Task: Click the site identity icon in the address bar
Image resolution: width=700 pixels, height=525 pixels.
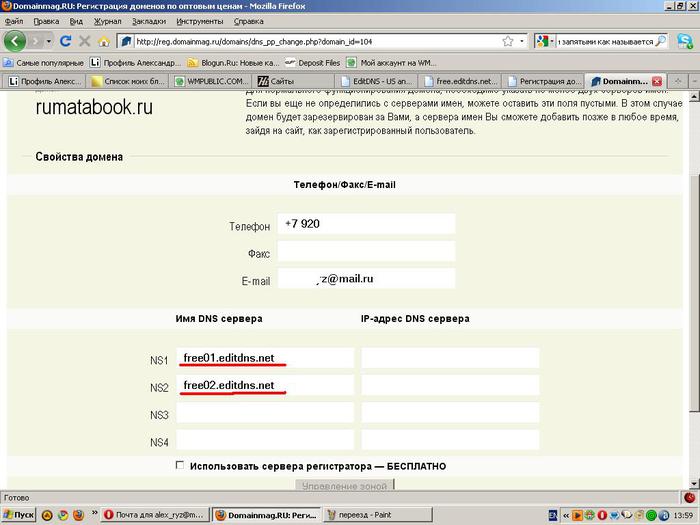Action: [x=126, y=42]
